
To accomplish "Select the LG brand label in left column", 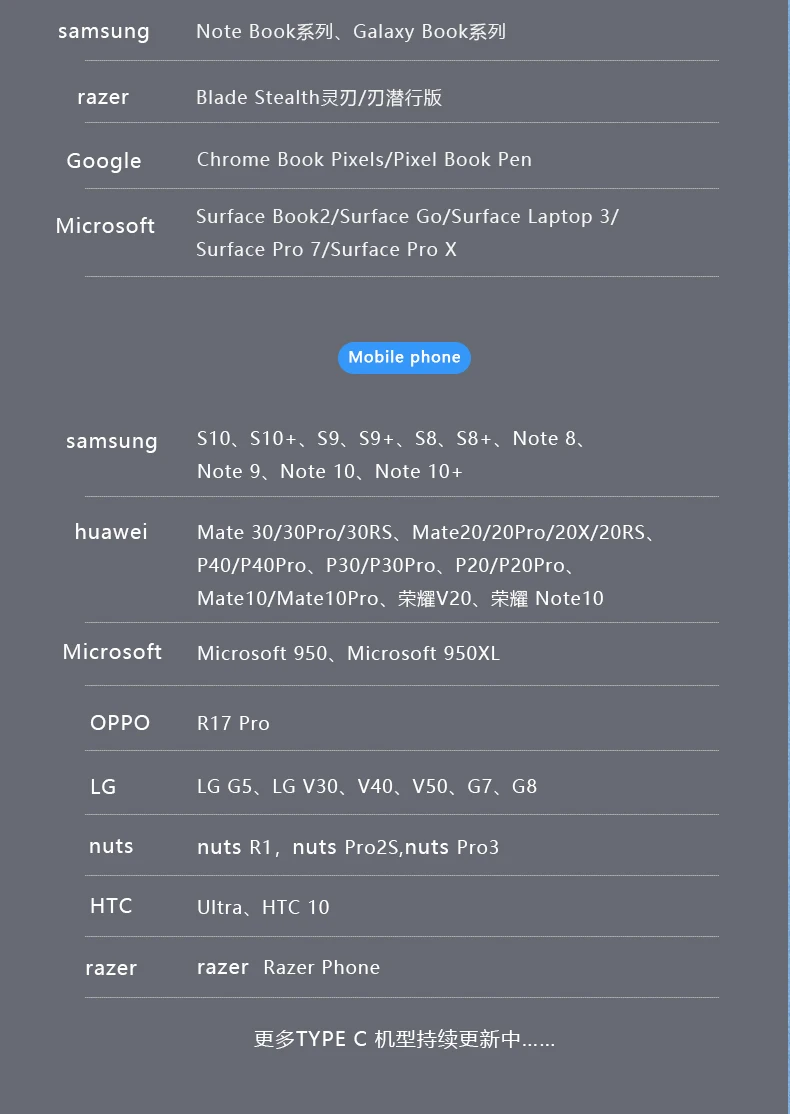I will 103,787.
